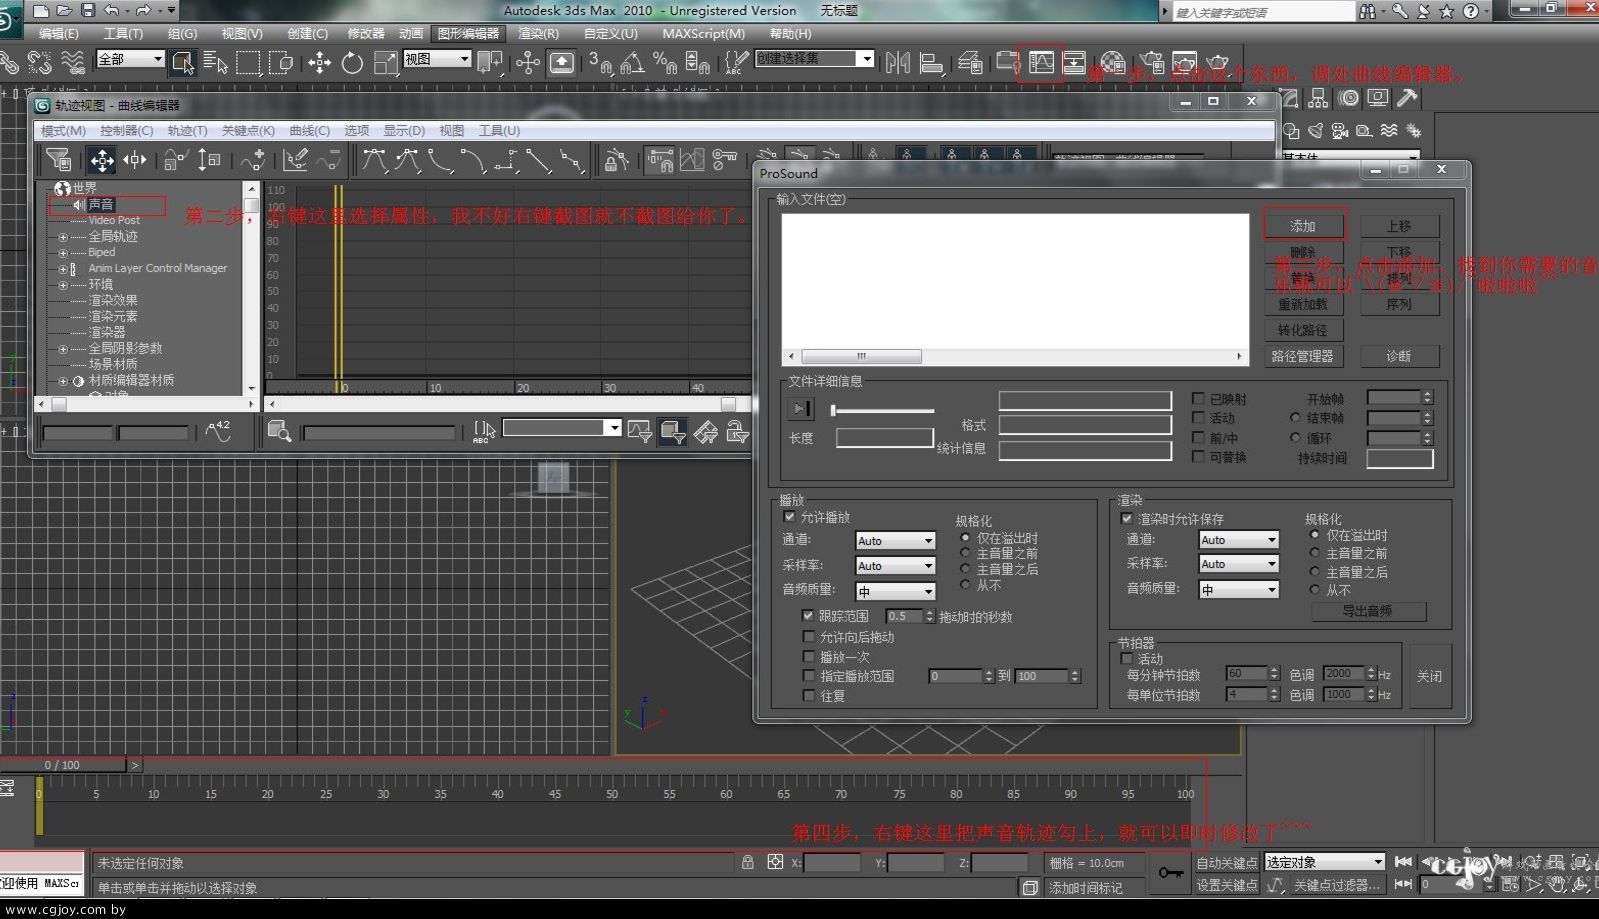Image resolution: width=1599 pixels, height=919 pixels.
Task: Toggle the 3D Snaps icon
Action: point(600,62)
